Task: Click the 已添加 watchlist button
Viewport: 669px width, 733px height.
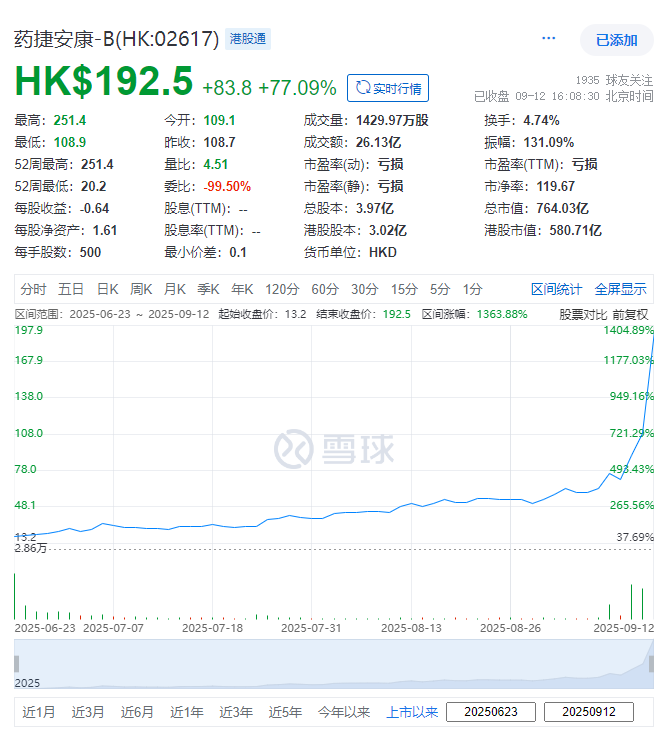Action: coord(617,40)
